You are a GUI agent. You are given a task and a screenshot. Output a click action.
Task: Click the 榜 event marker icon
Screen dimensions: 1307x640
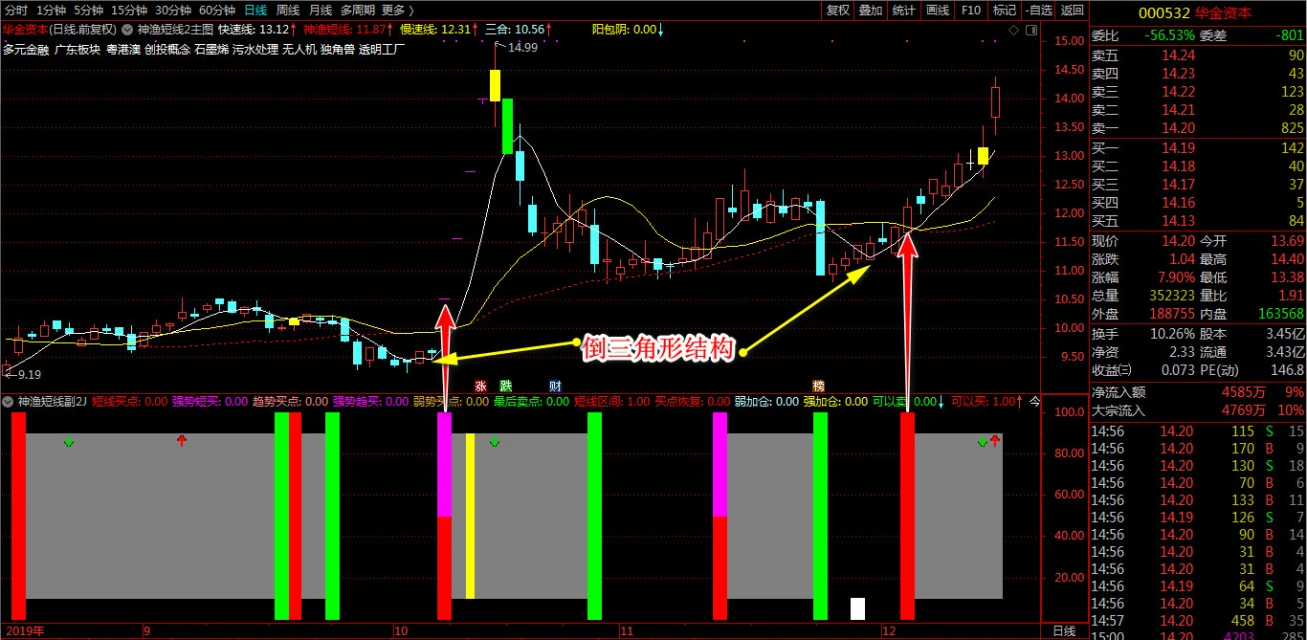pos(819,385)
